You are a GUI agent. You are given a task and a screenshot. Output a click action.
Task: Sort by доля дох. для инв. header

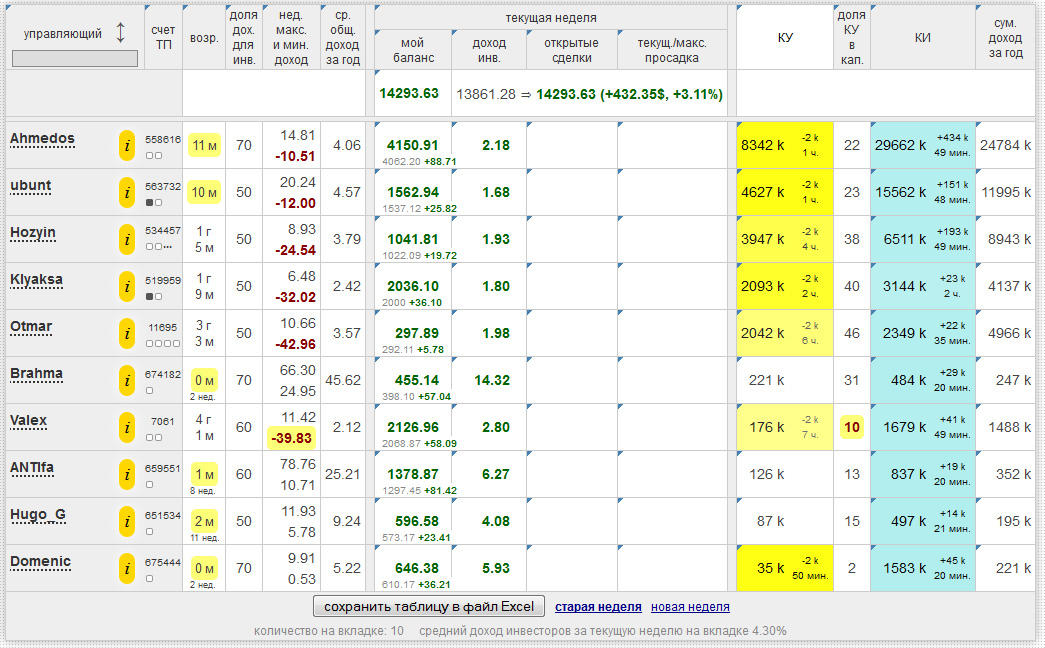click(x=243, y=37)
